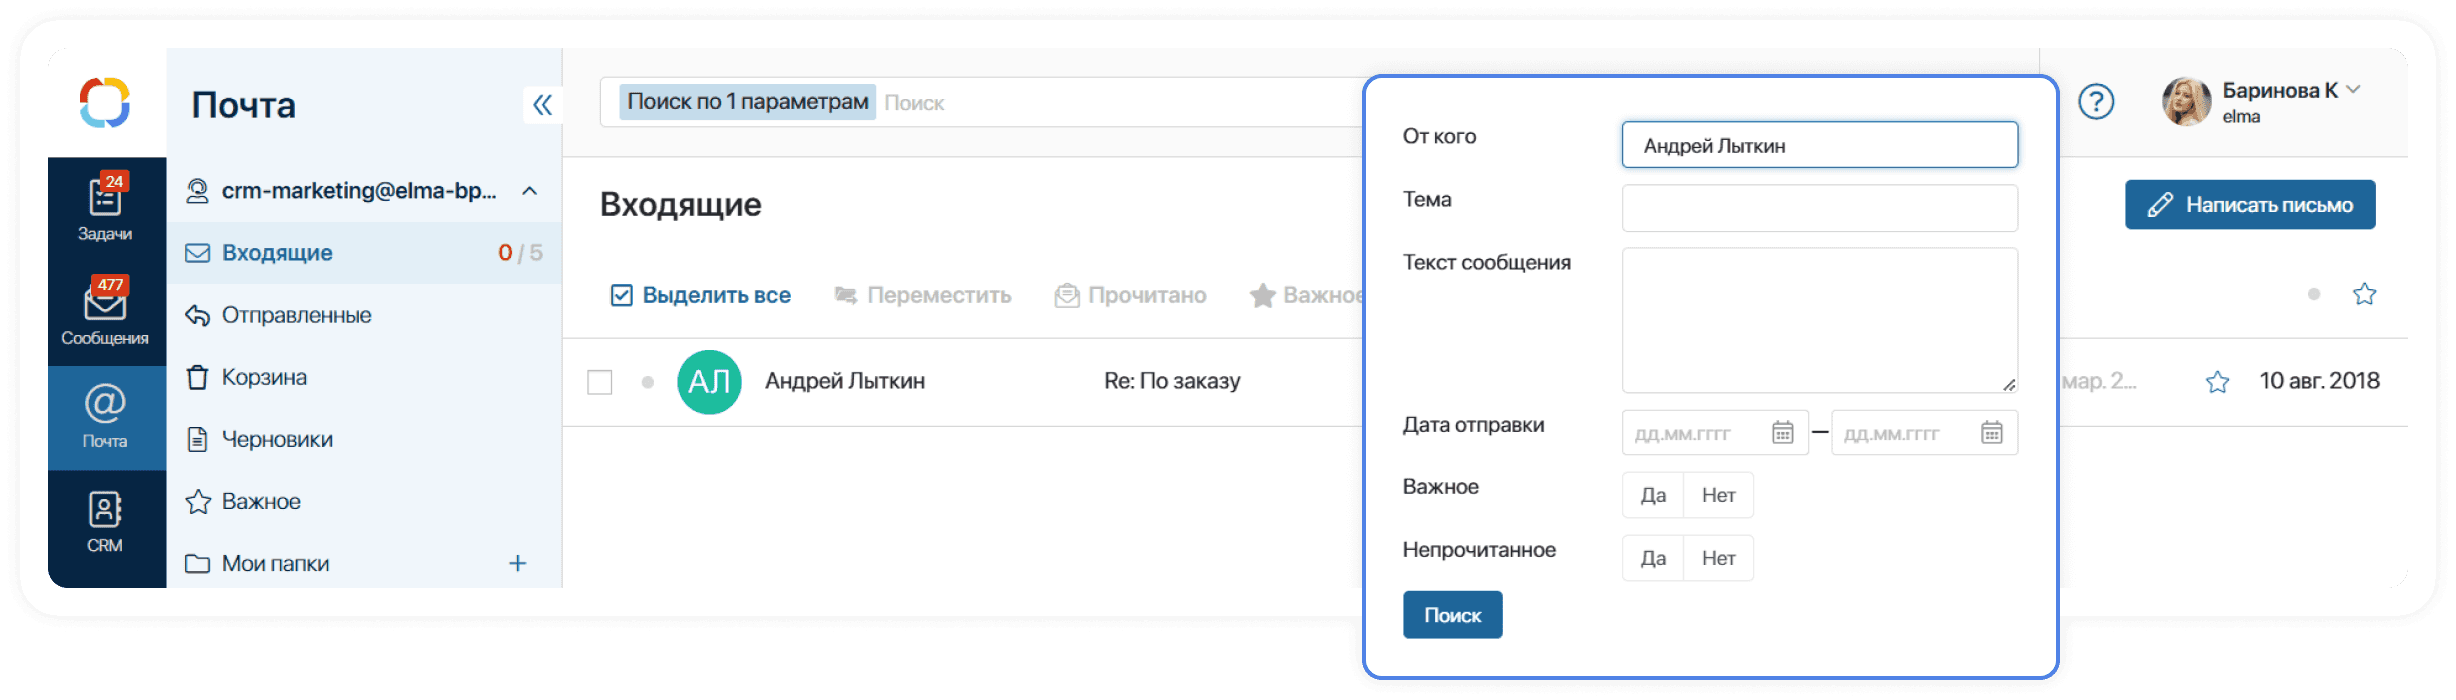
Task: Open the Черновики folder
Action: 277,440
